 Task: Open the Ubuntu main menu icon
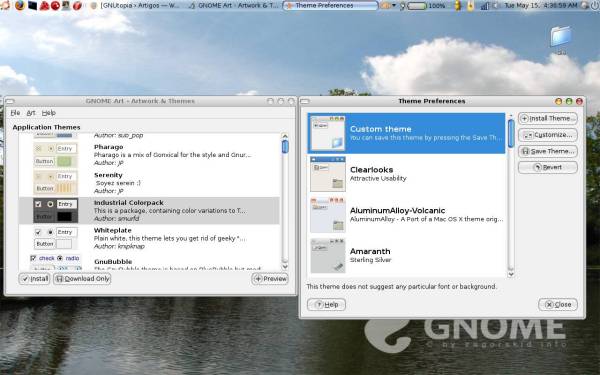click(5, 5)
